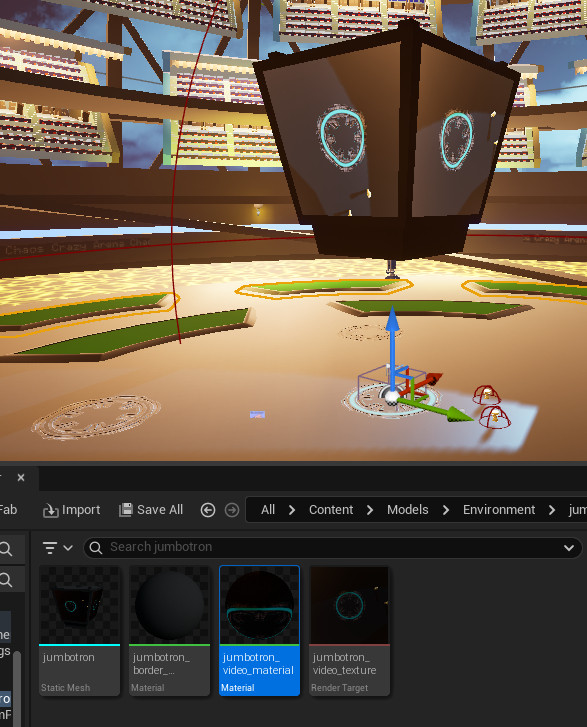Image resolution: width=587 pixels, height=727 pixels.
Task: Click the Fab button
Action: [x=8, y=510]
